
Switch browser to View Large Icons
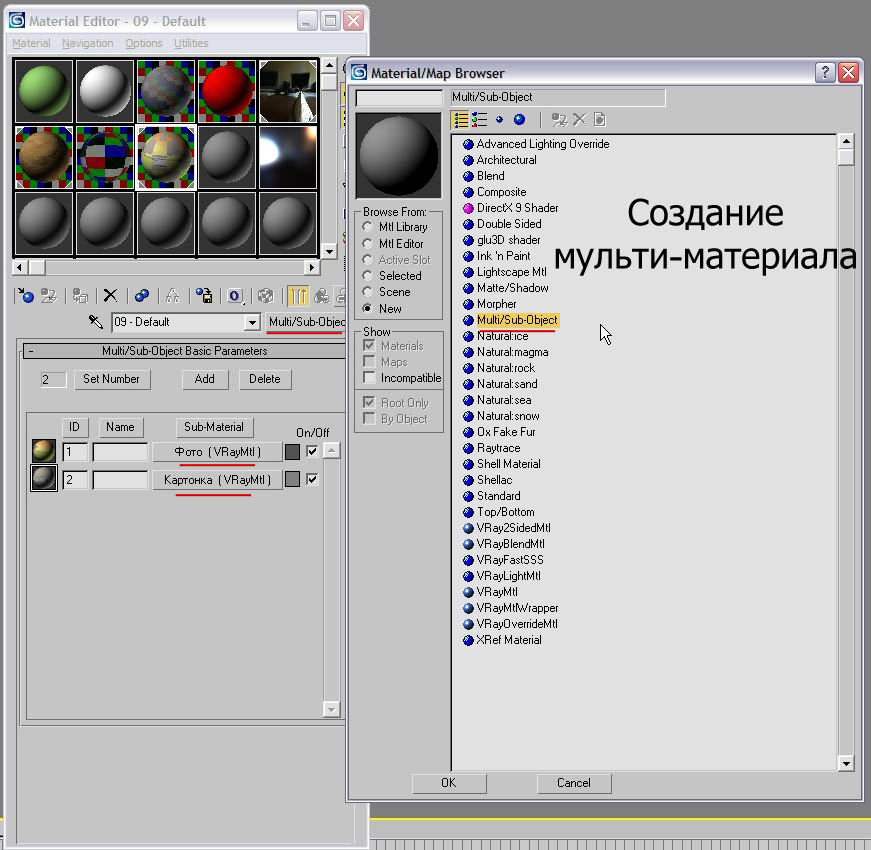(x=519, y=120)
